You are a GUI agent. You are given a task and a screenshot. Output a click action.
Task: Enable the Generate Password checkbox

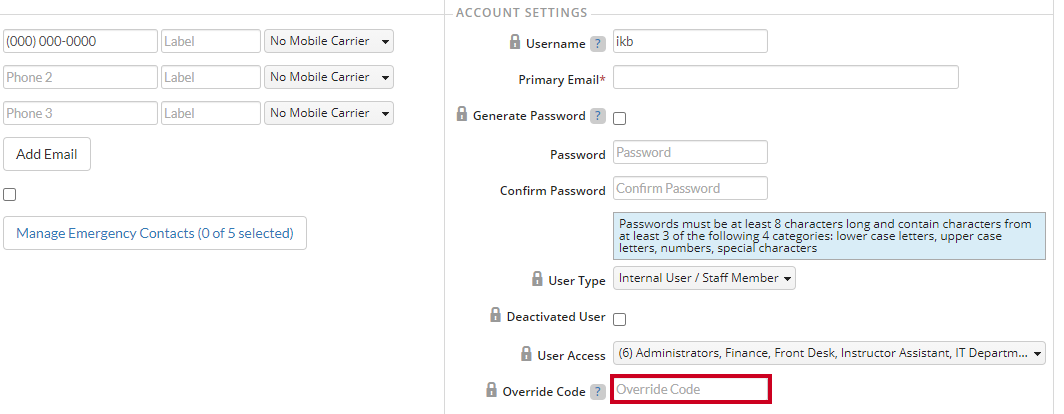620,119
